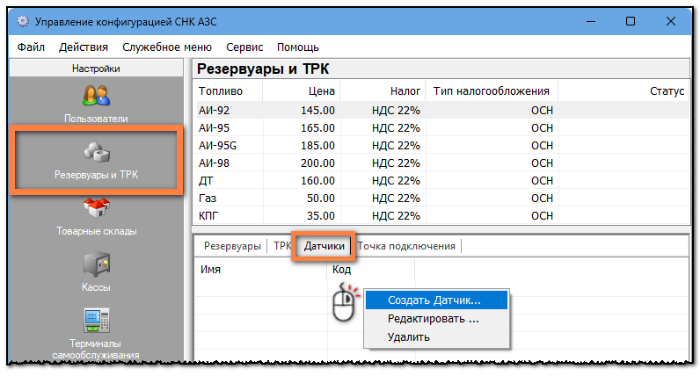The image size is (700, 376).
Task: Click the 50.00 price cell
Action: 321,198
